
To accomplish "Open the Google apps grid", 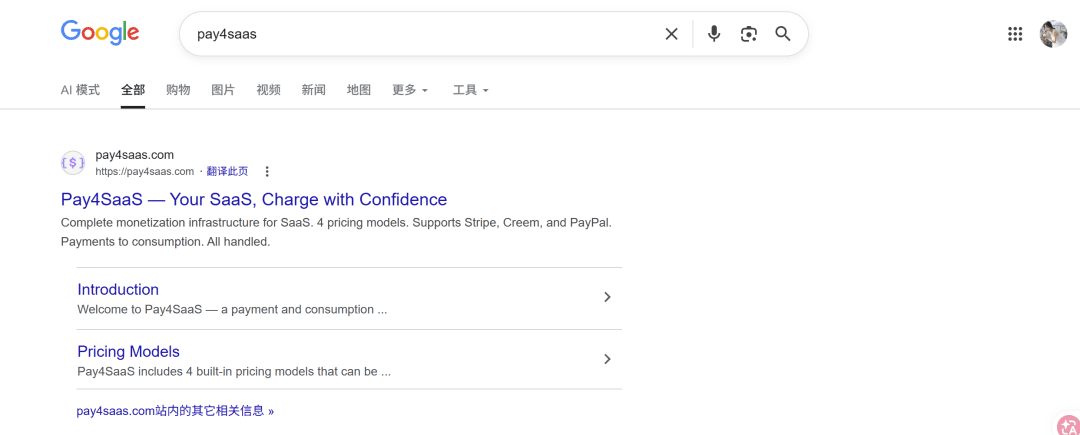I will [x=1015, y=34].
